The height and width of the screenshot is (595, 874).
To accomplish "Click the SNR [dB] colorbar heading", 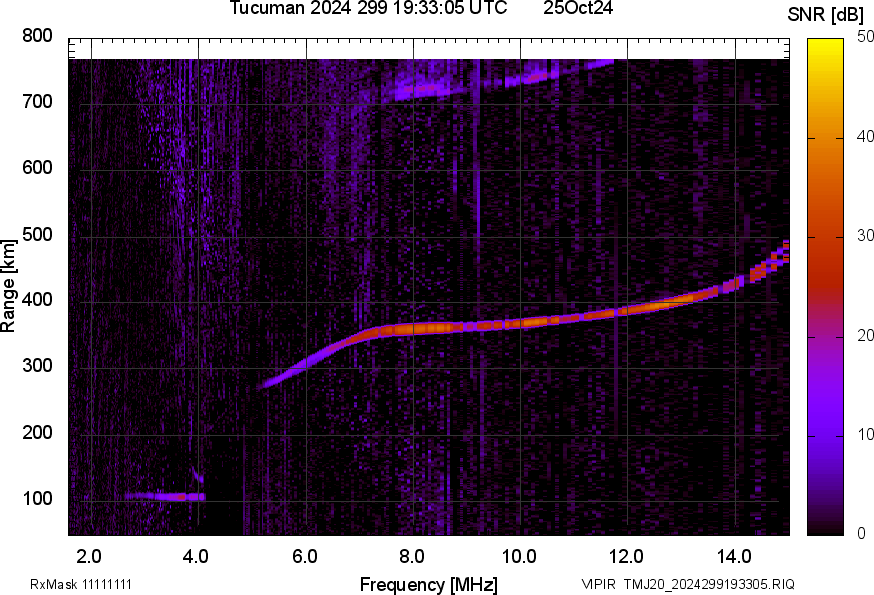I will pyautogui.click(x=825, y=13).
